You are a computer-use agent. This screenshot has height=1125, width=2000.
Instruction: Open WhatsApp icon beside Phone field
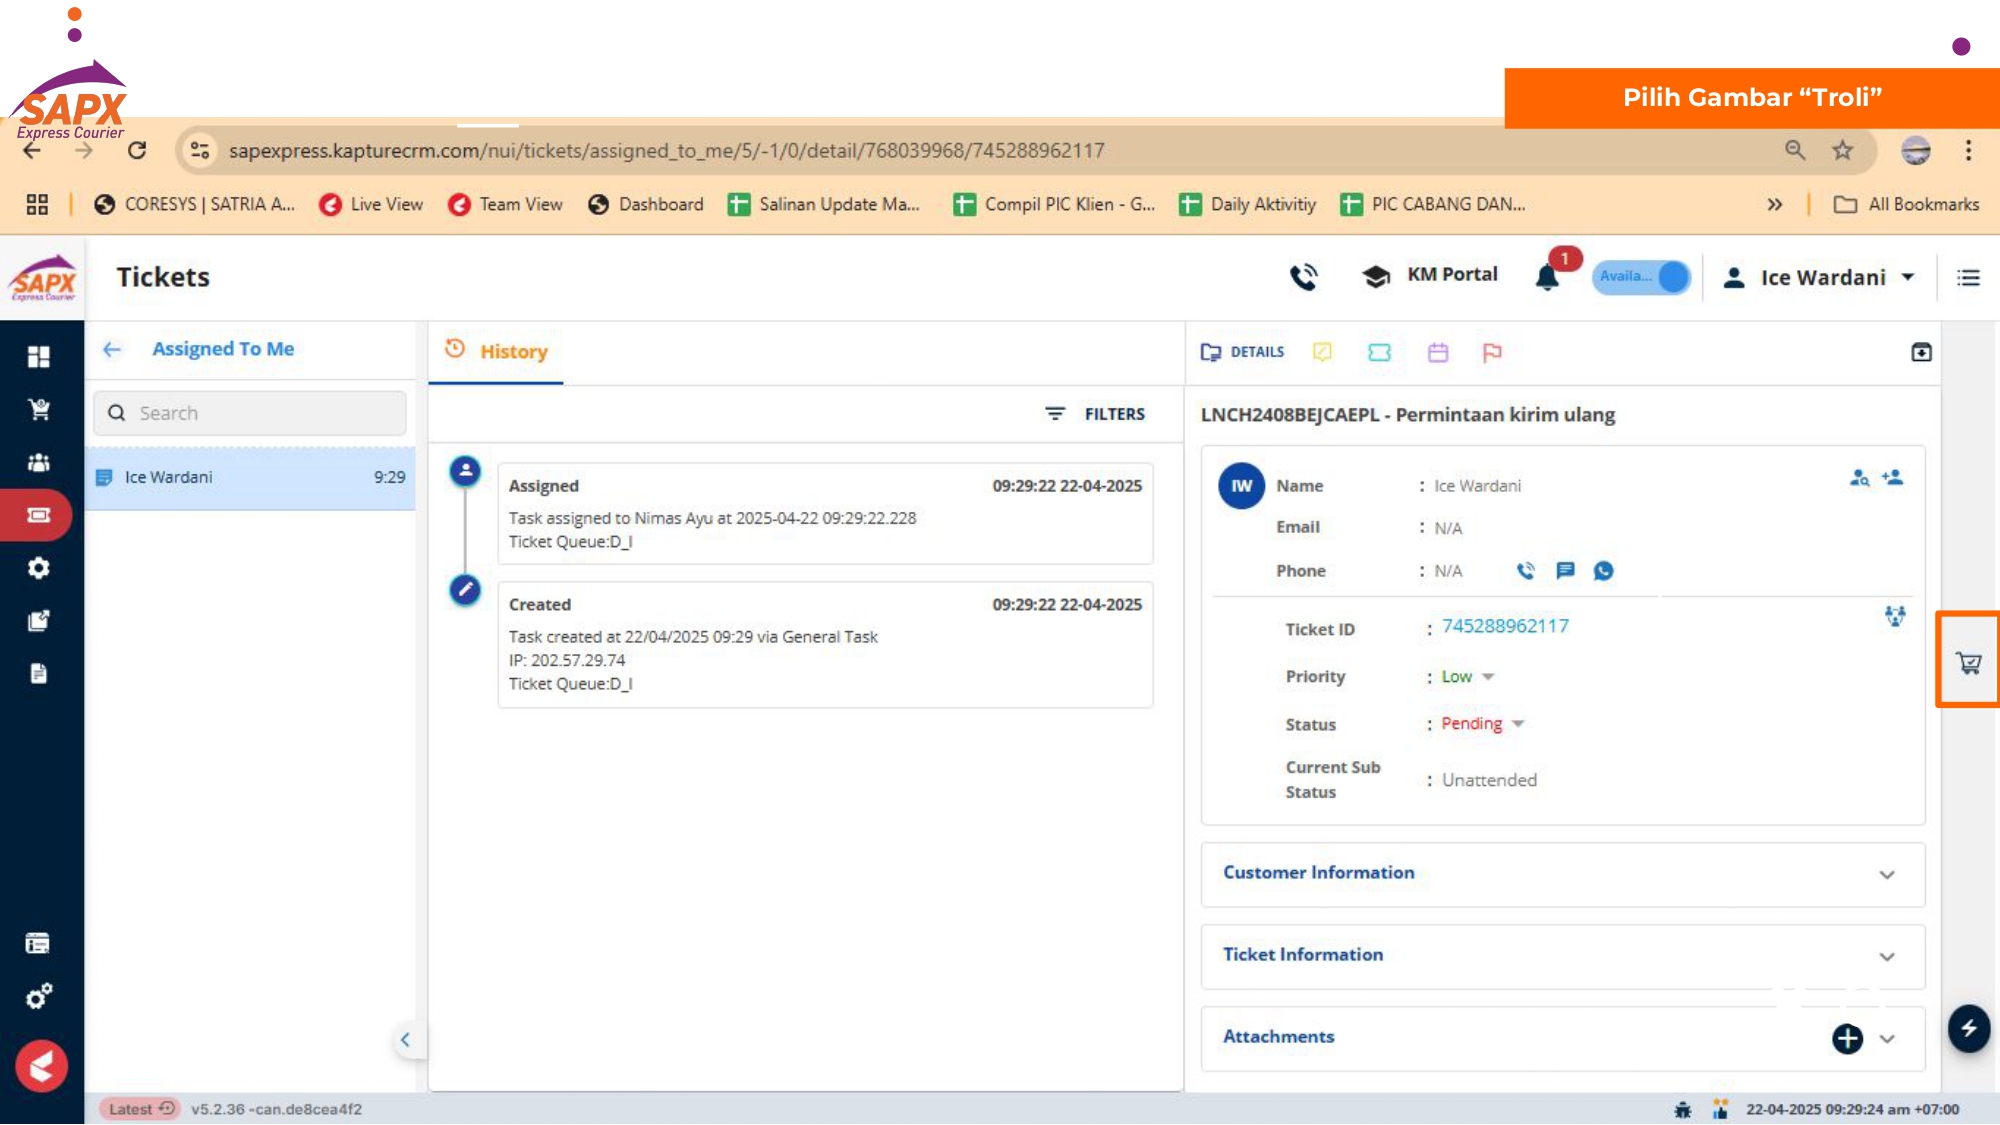(1603, 571)
